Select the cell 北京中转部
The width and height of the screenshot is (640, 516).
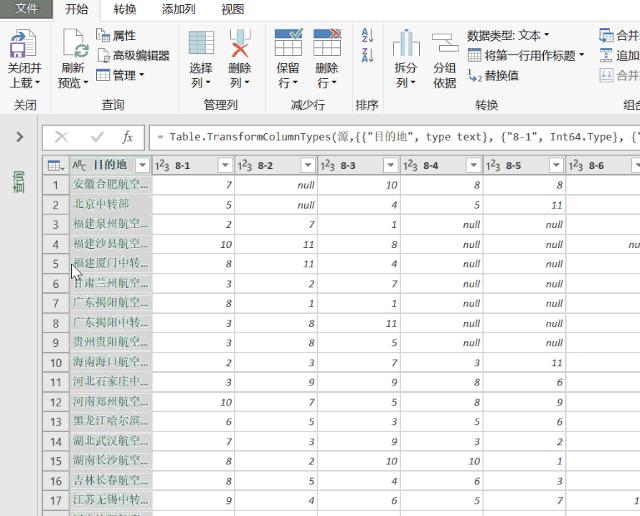(x=111, y=205)
